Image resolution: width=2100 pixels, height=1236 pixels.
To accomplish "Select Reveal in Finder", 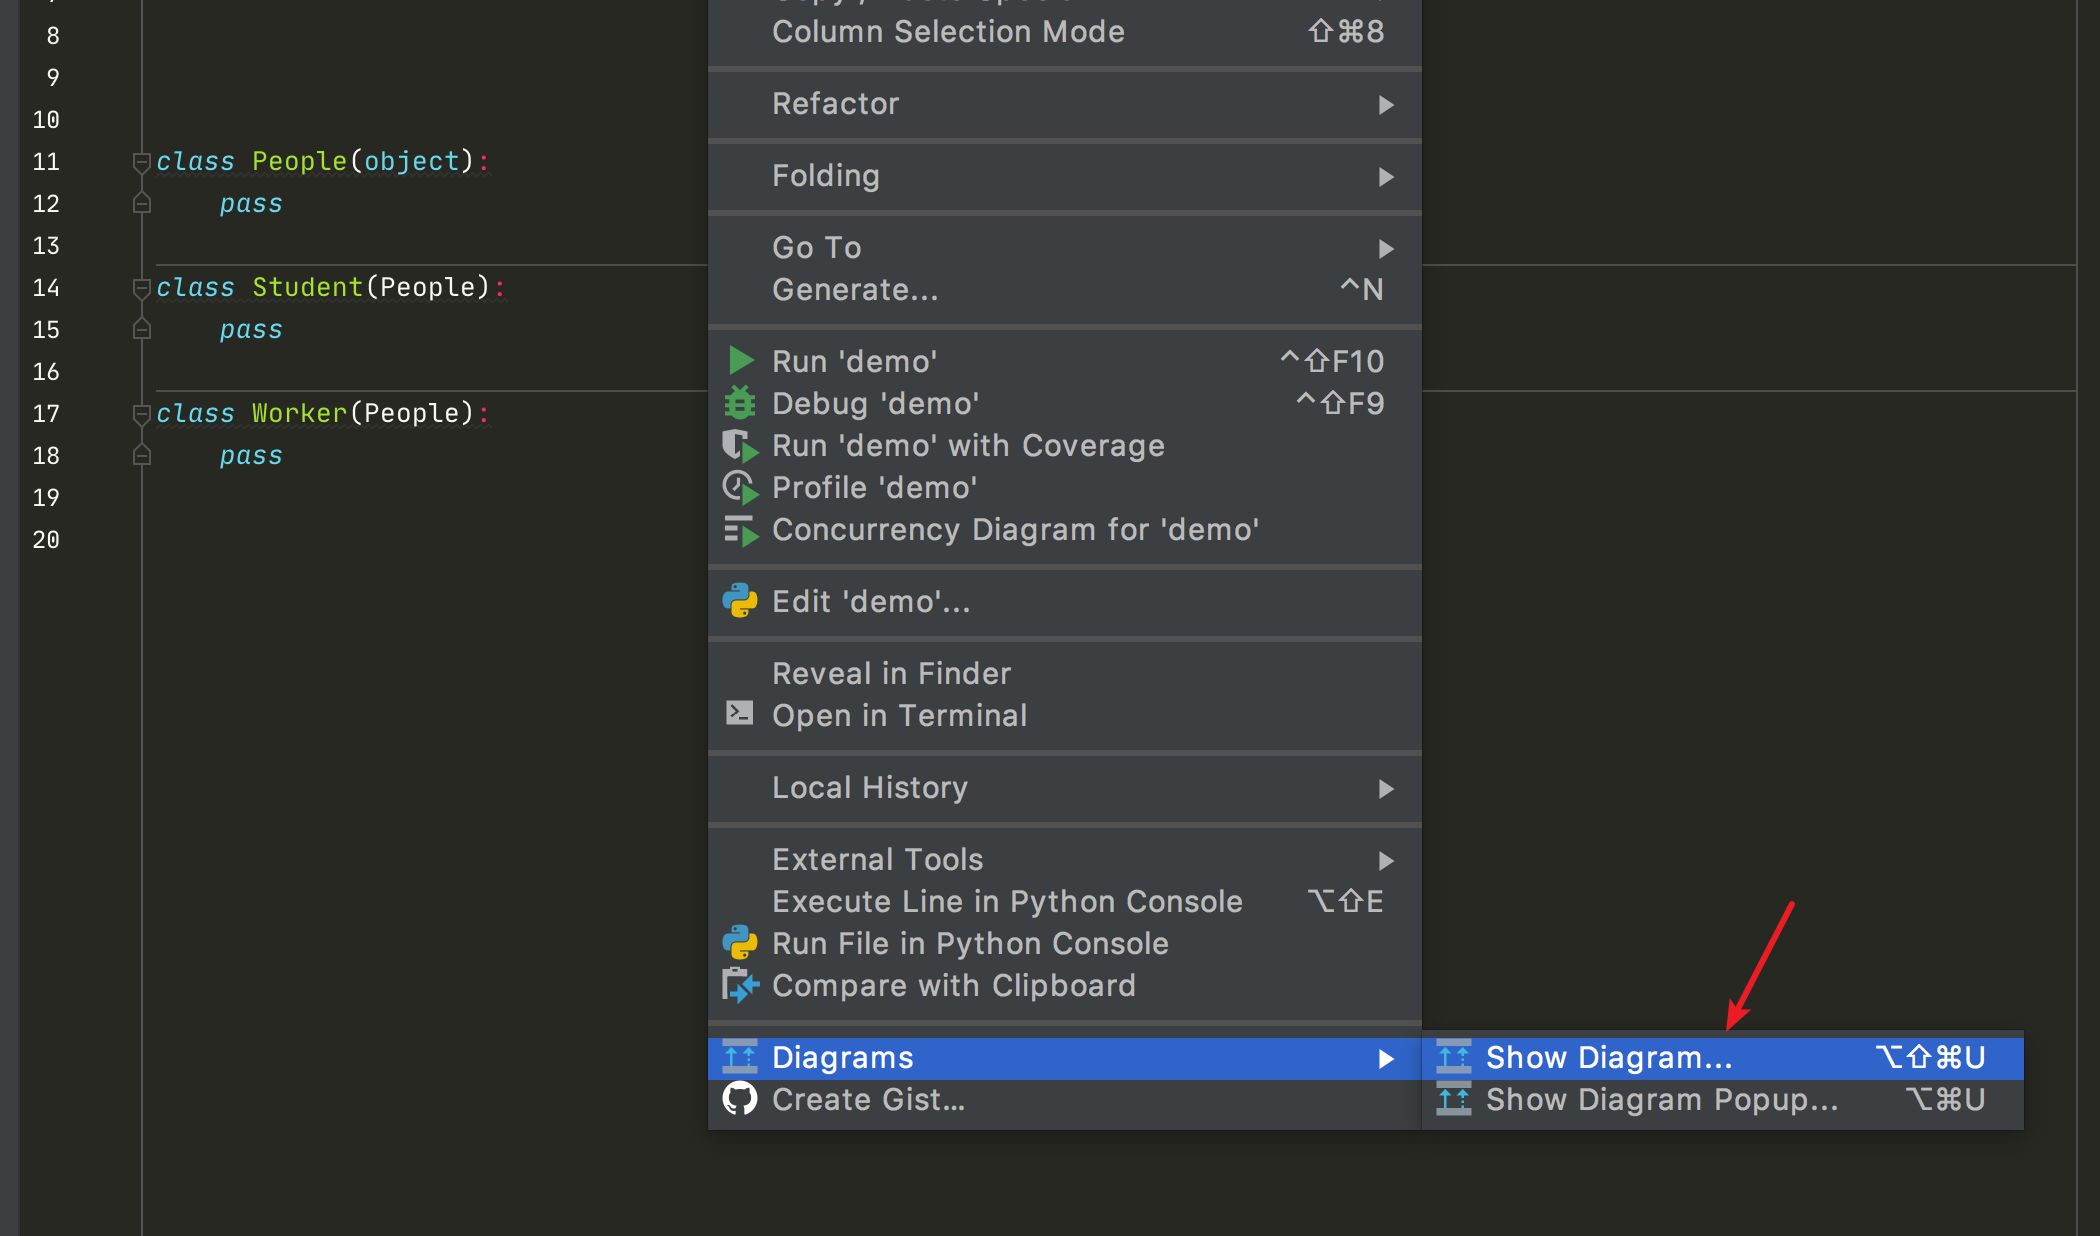I will tap(891, 673).
